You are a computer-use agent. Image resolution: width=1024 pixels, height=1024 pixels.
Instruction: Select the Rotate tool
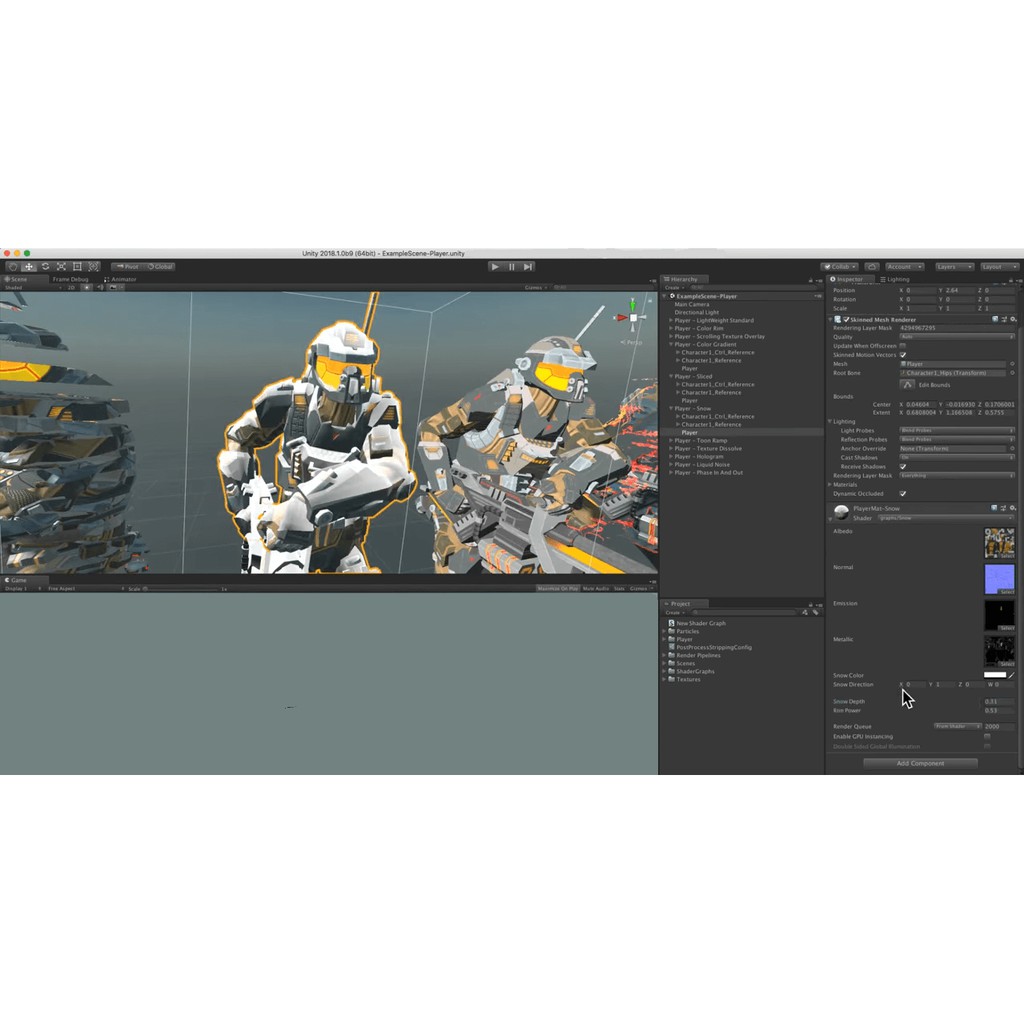45,267
